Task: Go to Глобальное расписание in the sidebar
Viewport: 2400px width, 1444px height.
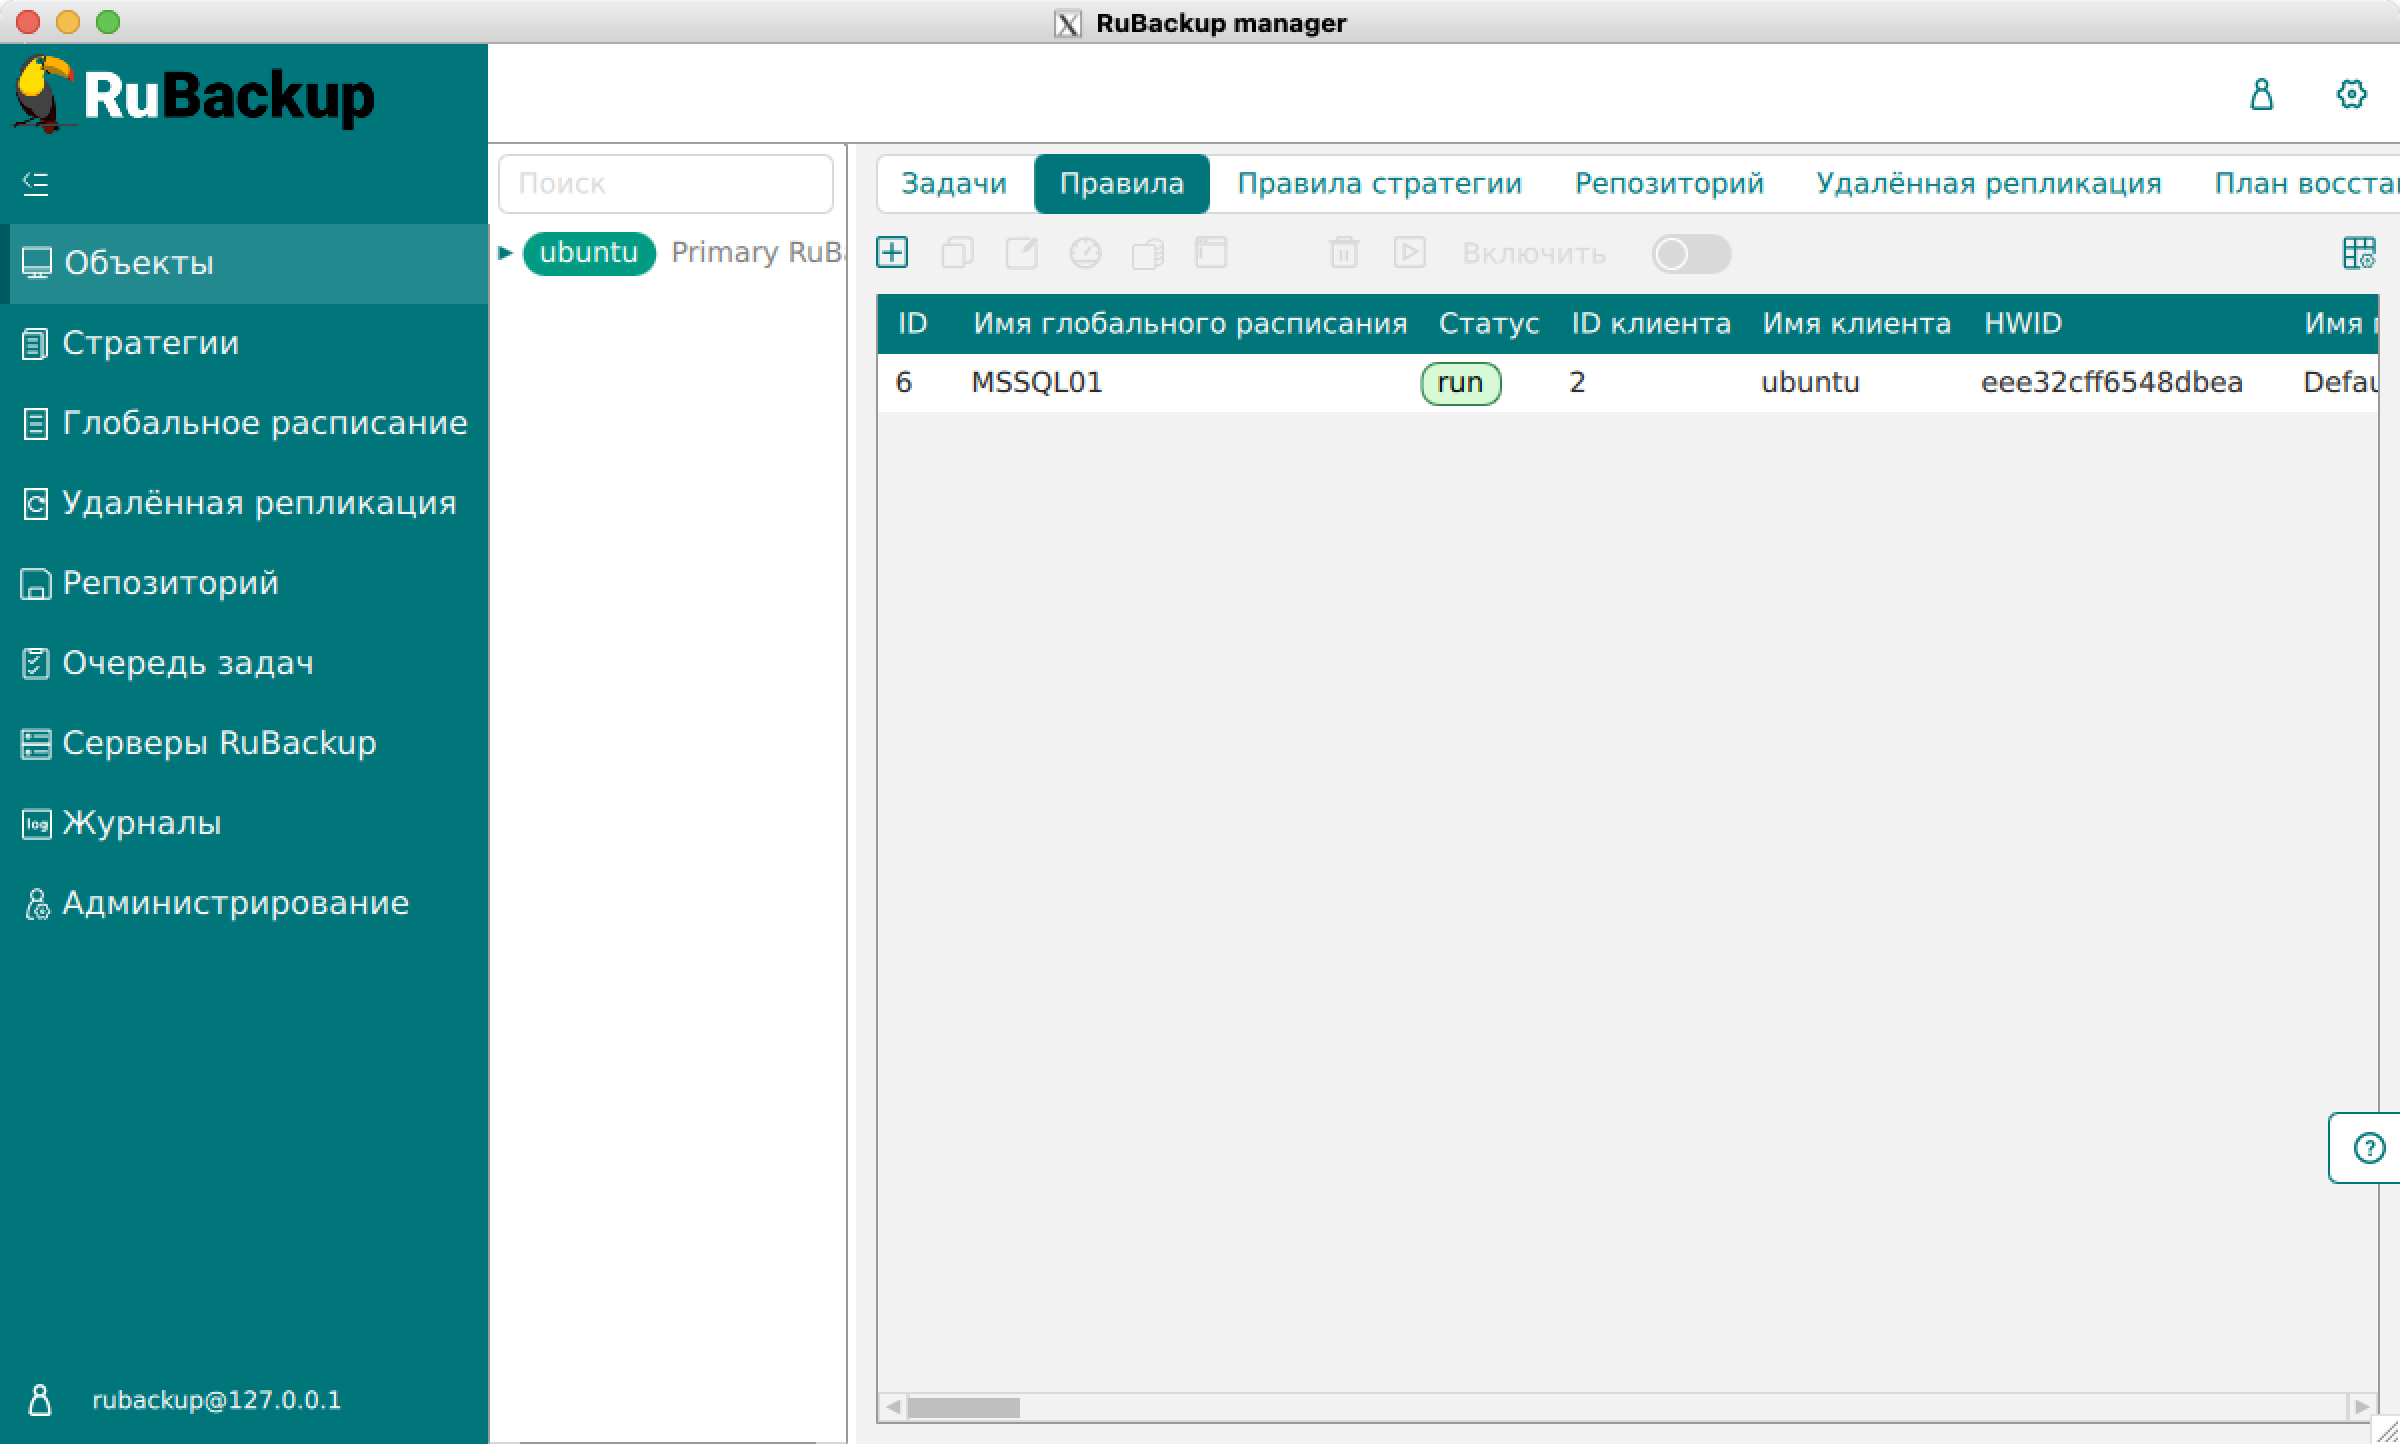Action: (264, 423)
